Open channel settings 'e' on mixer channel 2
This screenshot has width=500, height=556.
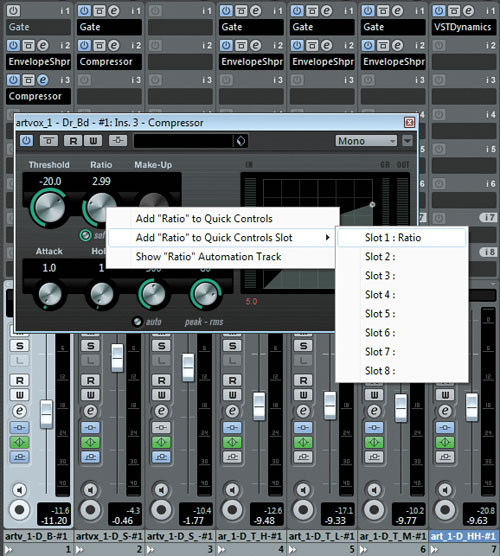[90, 411]
